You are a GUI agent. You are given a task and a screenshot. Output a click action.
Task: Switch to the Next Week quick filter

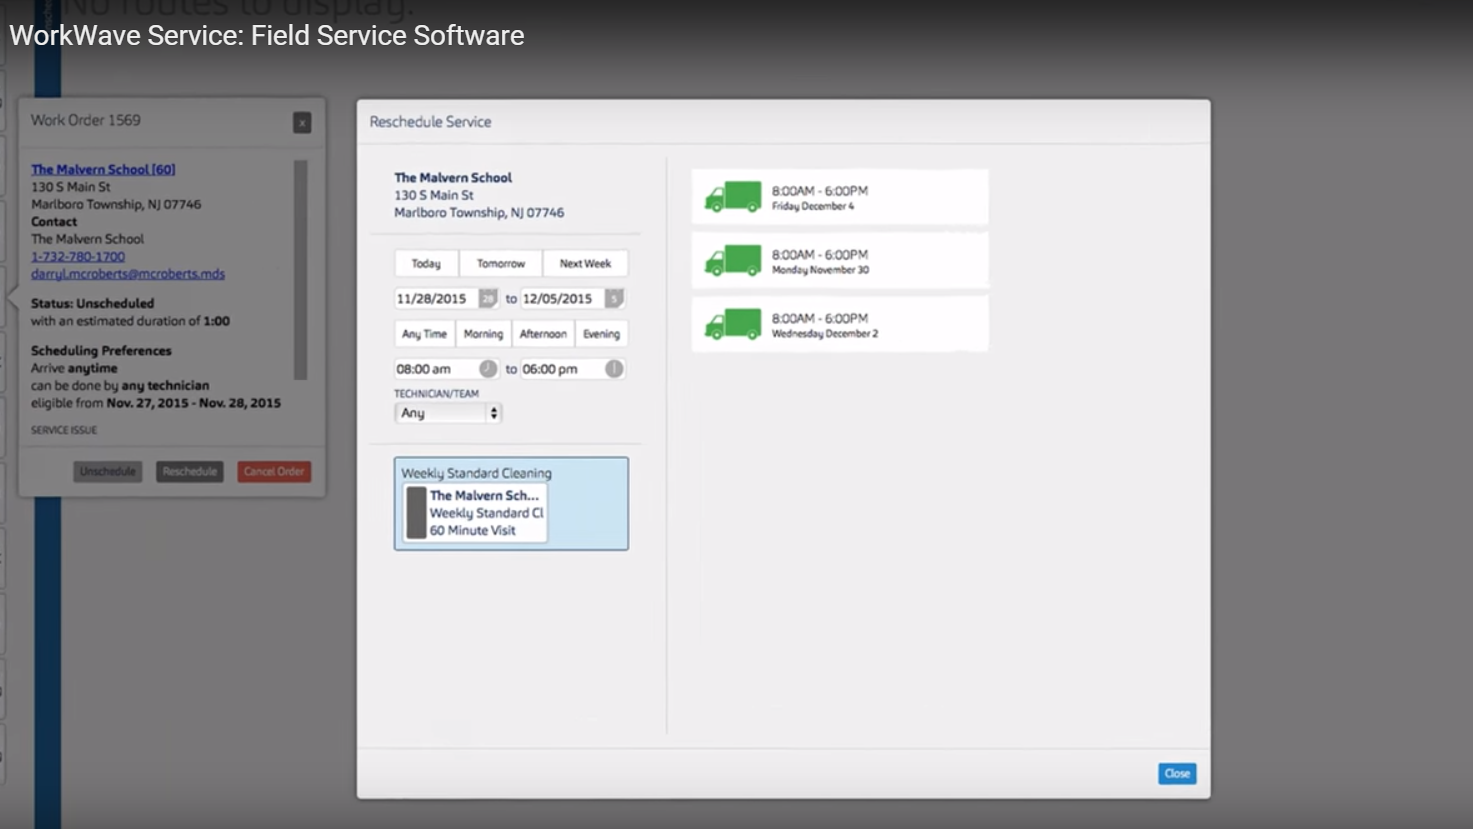[585, 263]
